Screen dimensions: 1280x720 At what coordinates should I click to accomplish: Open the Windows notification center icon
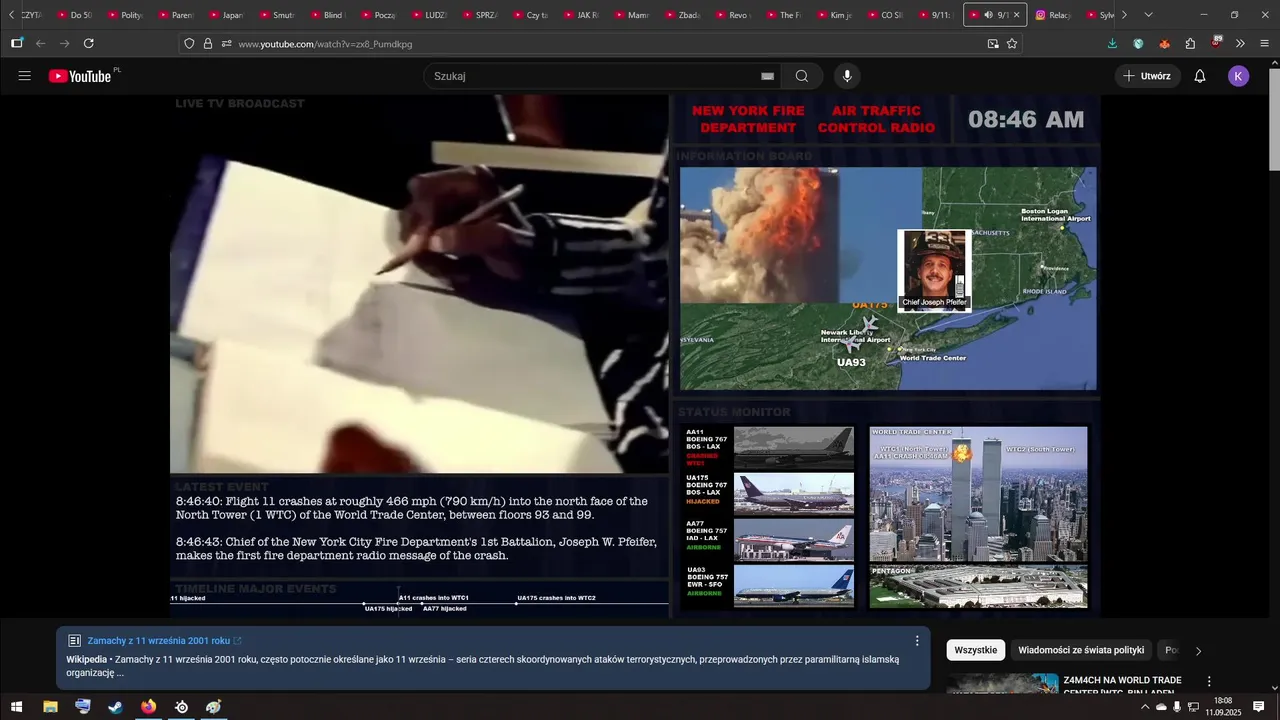tap(1258, 707)
